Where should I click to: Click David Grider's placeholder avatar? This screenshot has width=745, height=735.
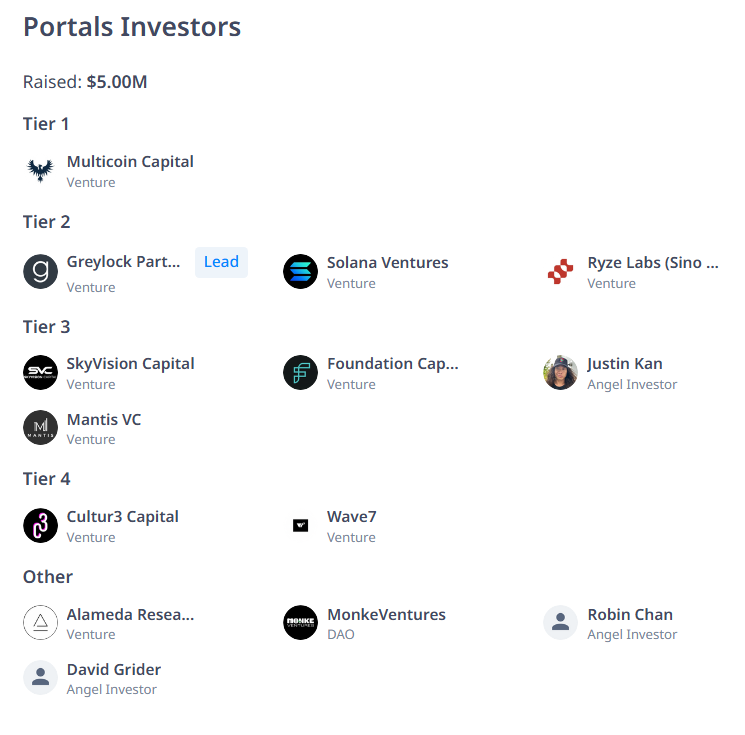pos(40,678)
